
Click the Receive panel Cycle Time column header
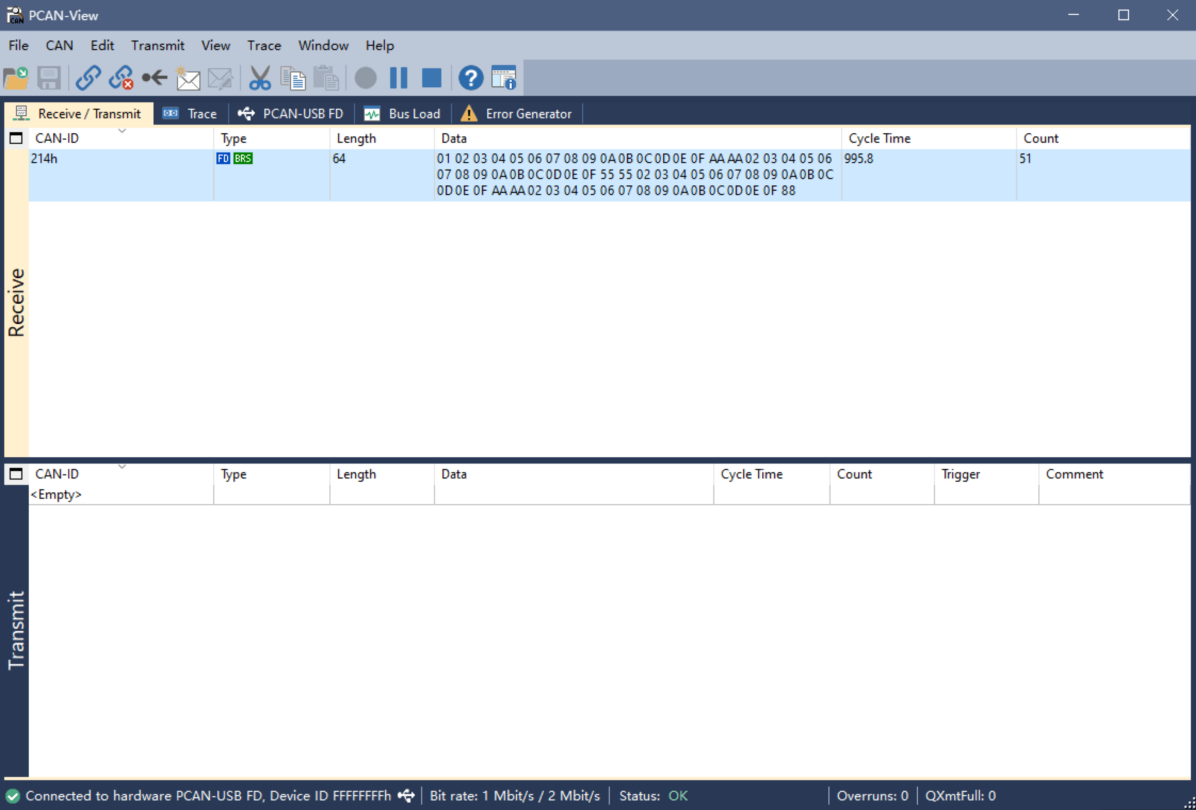pos(929,139)
